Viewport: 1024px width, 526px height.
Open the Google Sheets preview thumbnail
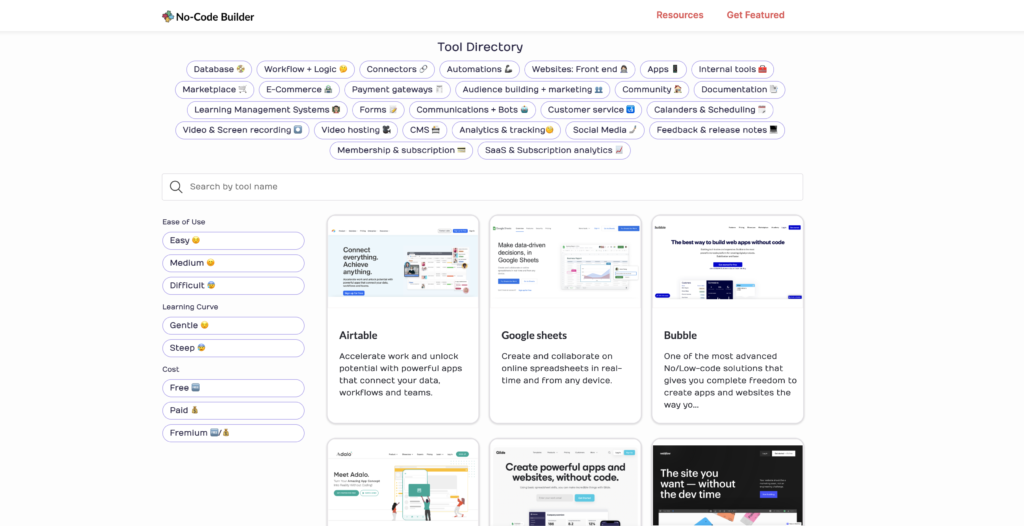point(565,262)
